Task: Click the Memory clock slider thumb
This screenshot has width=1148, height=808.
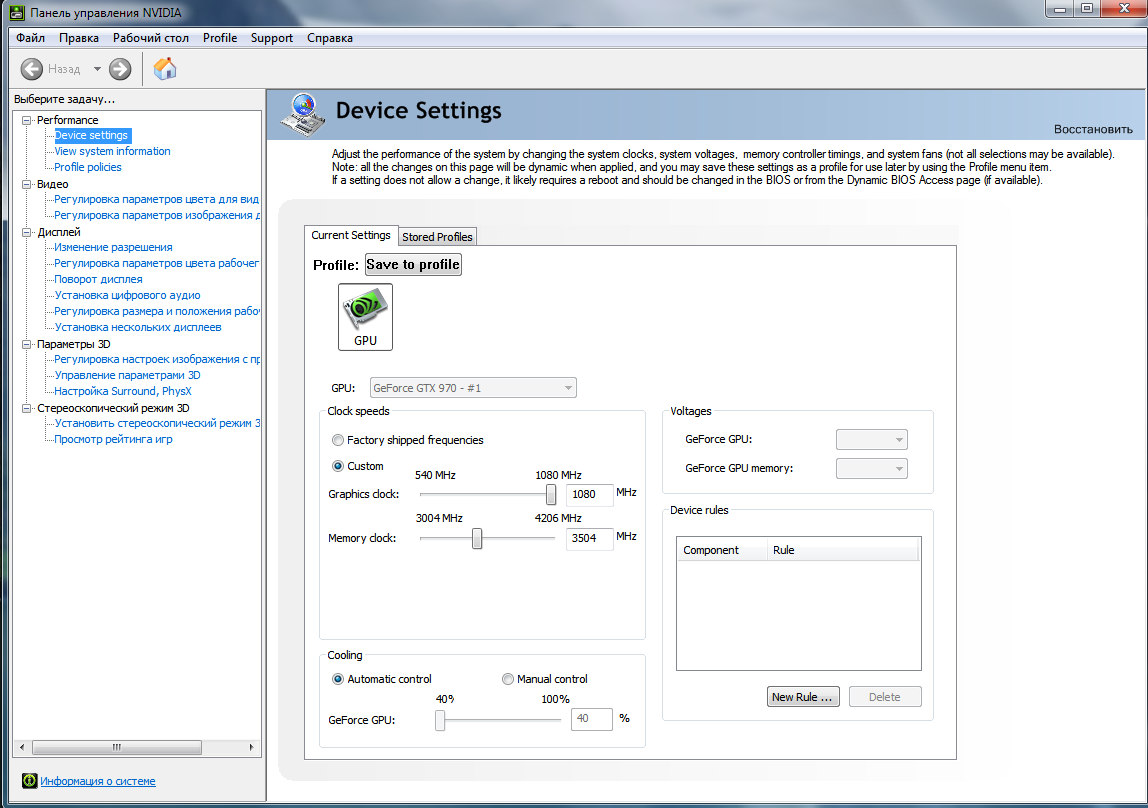Action: click(477, 539)
